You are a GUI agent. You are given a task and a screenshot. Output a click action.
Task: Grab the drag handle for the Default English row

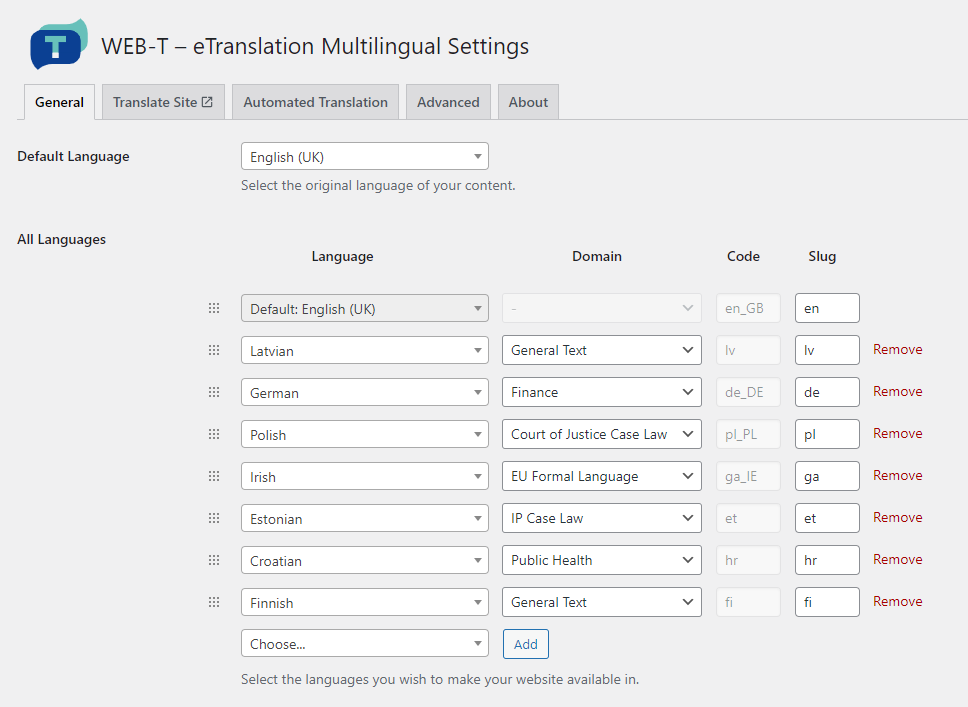coord(214,308)
